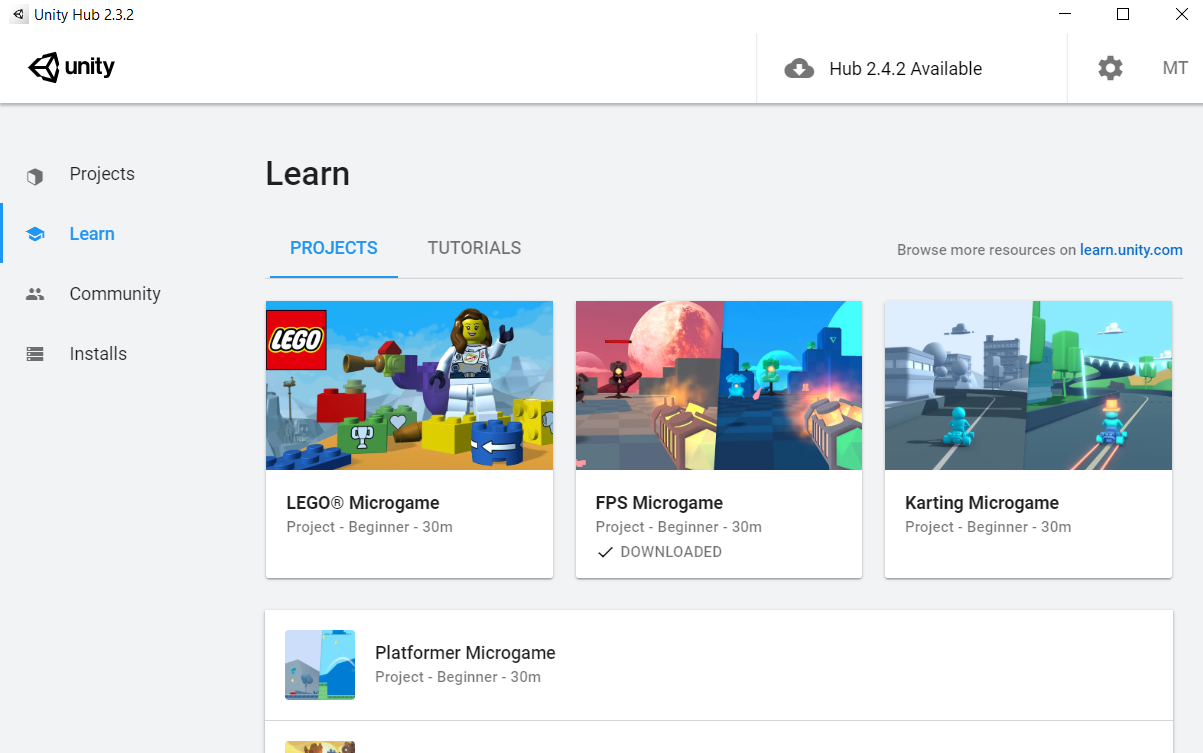
Task: Open the Karting Microgame thumbnail
Action: pos(1028,385)
